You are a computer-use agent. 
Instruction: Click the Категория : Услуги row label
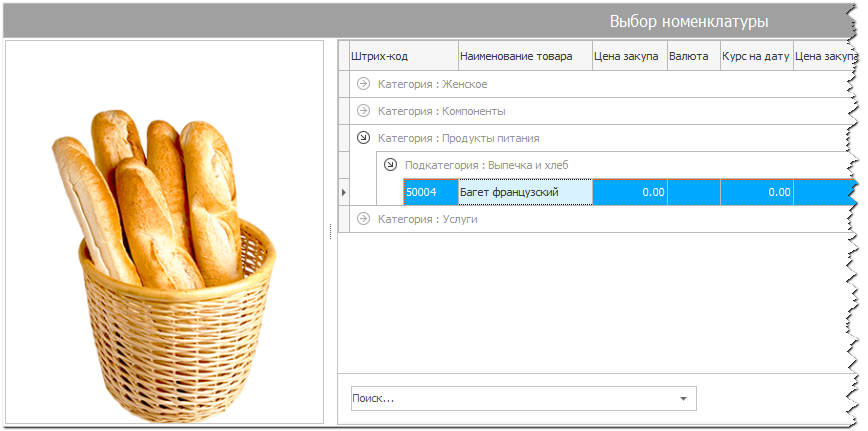[427, 219]
